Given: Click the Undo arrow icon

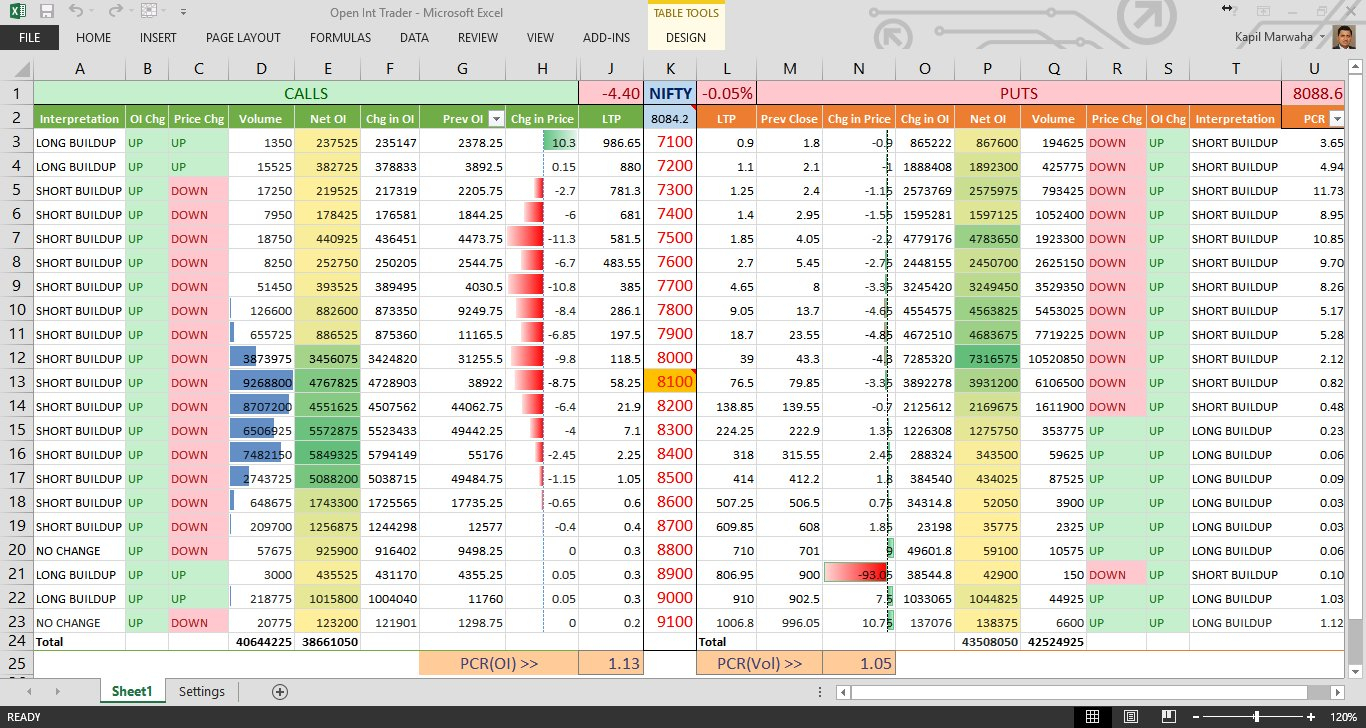Looking at the screenshot, I should coord(77,12).
